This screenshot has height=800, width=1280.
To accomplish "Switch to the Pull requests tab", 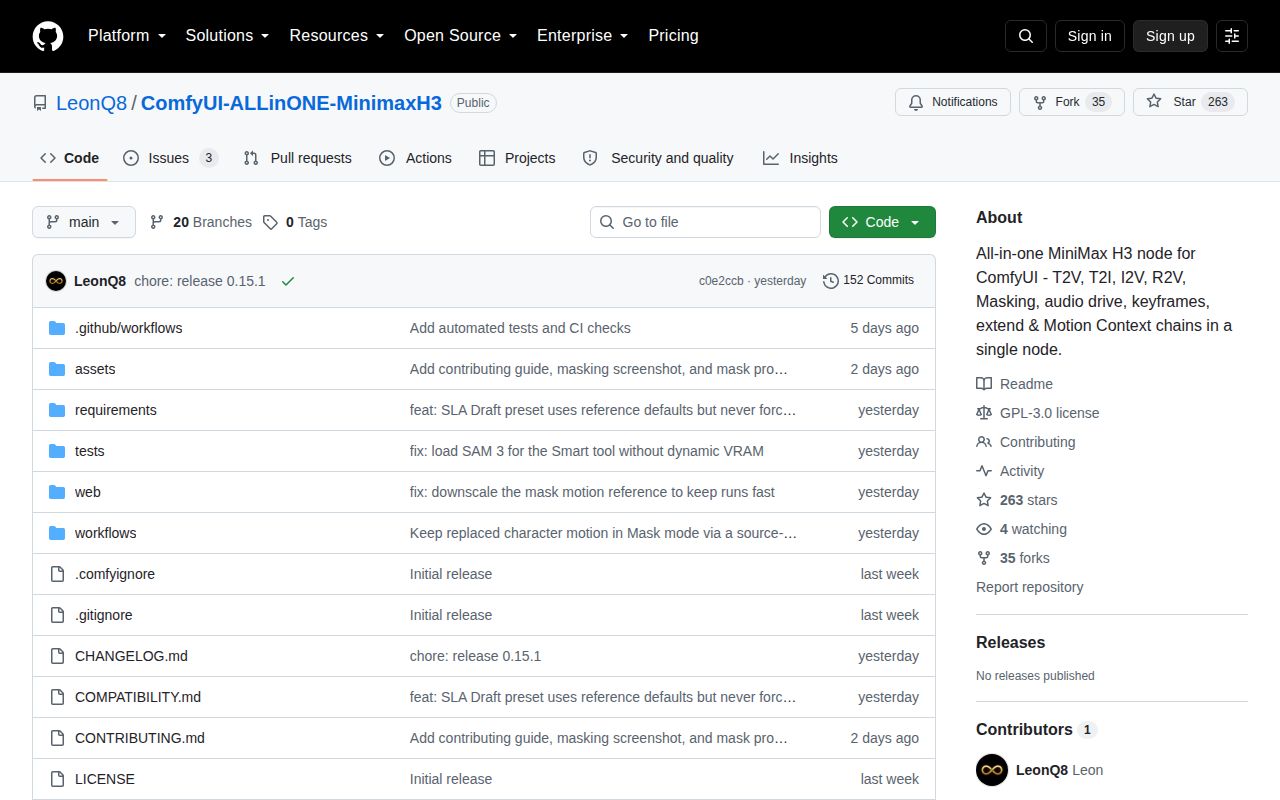I will (x=297, y=158).
